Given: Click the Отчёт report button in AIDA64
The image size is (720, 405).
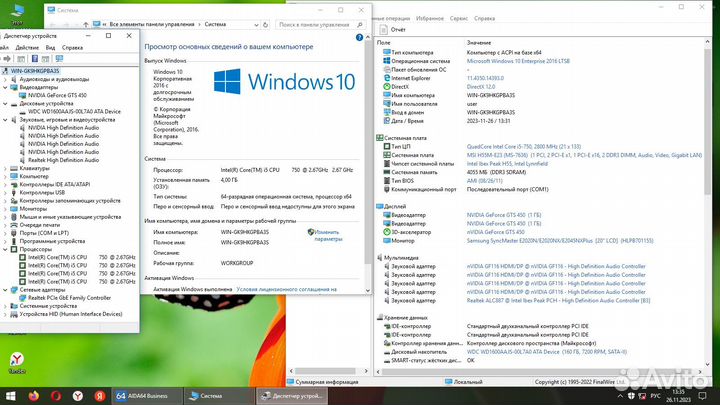Looking at the screenshot, I should (x=393, y=30).
